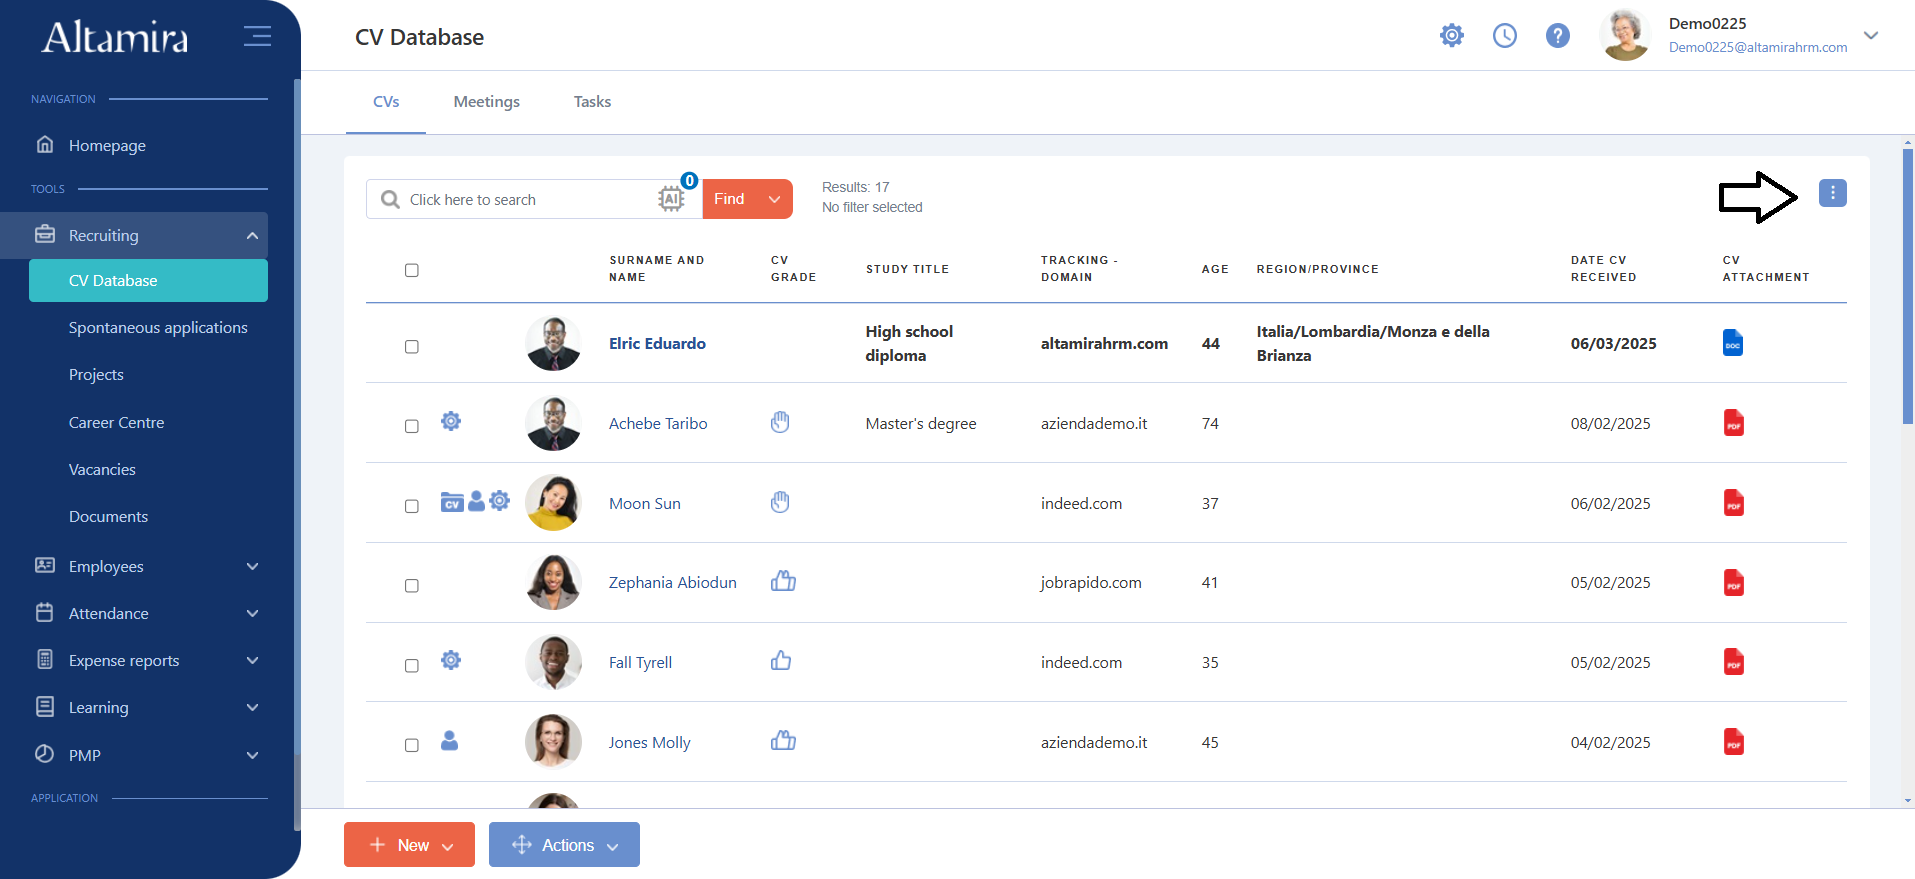Switch to the Meetings tab
The height and width of the screenshot is (879, 1915).
[x=487, y=102]
